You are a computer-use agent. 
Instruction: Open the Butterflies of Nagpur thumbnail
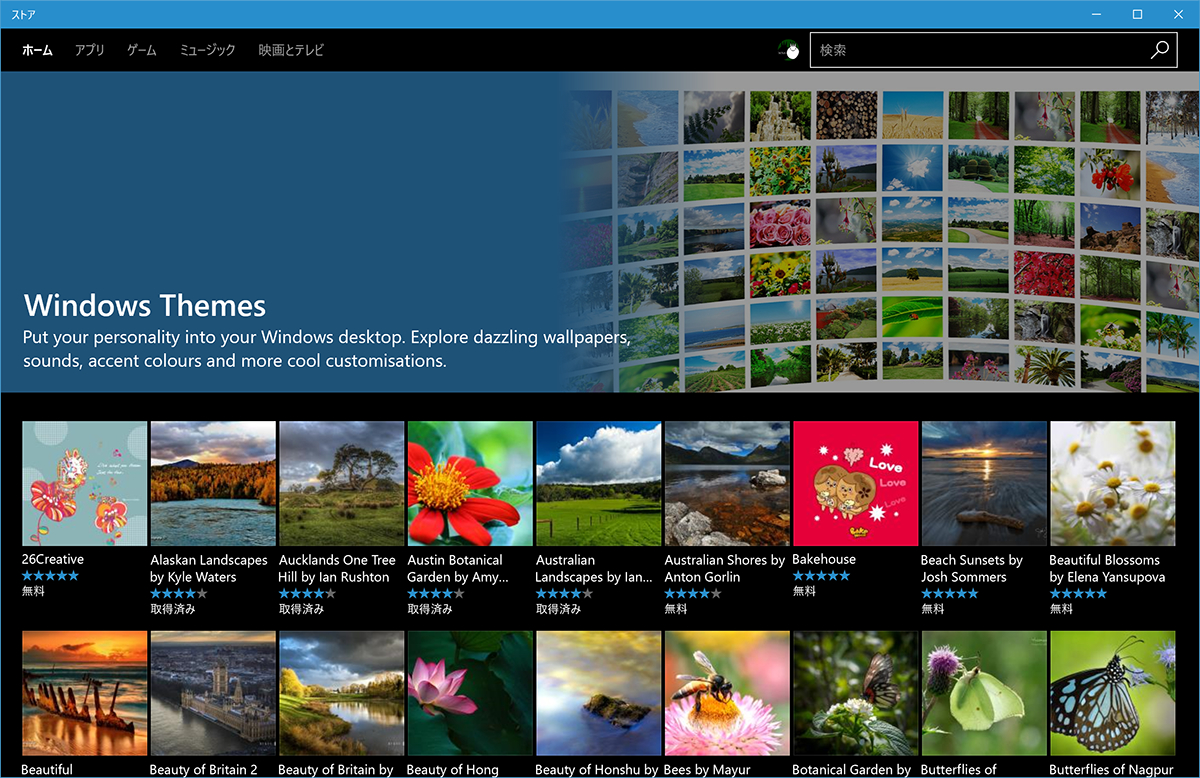click(x=1113, y=693)
